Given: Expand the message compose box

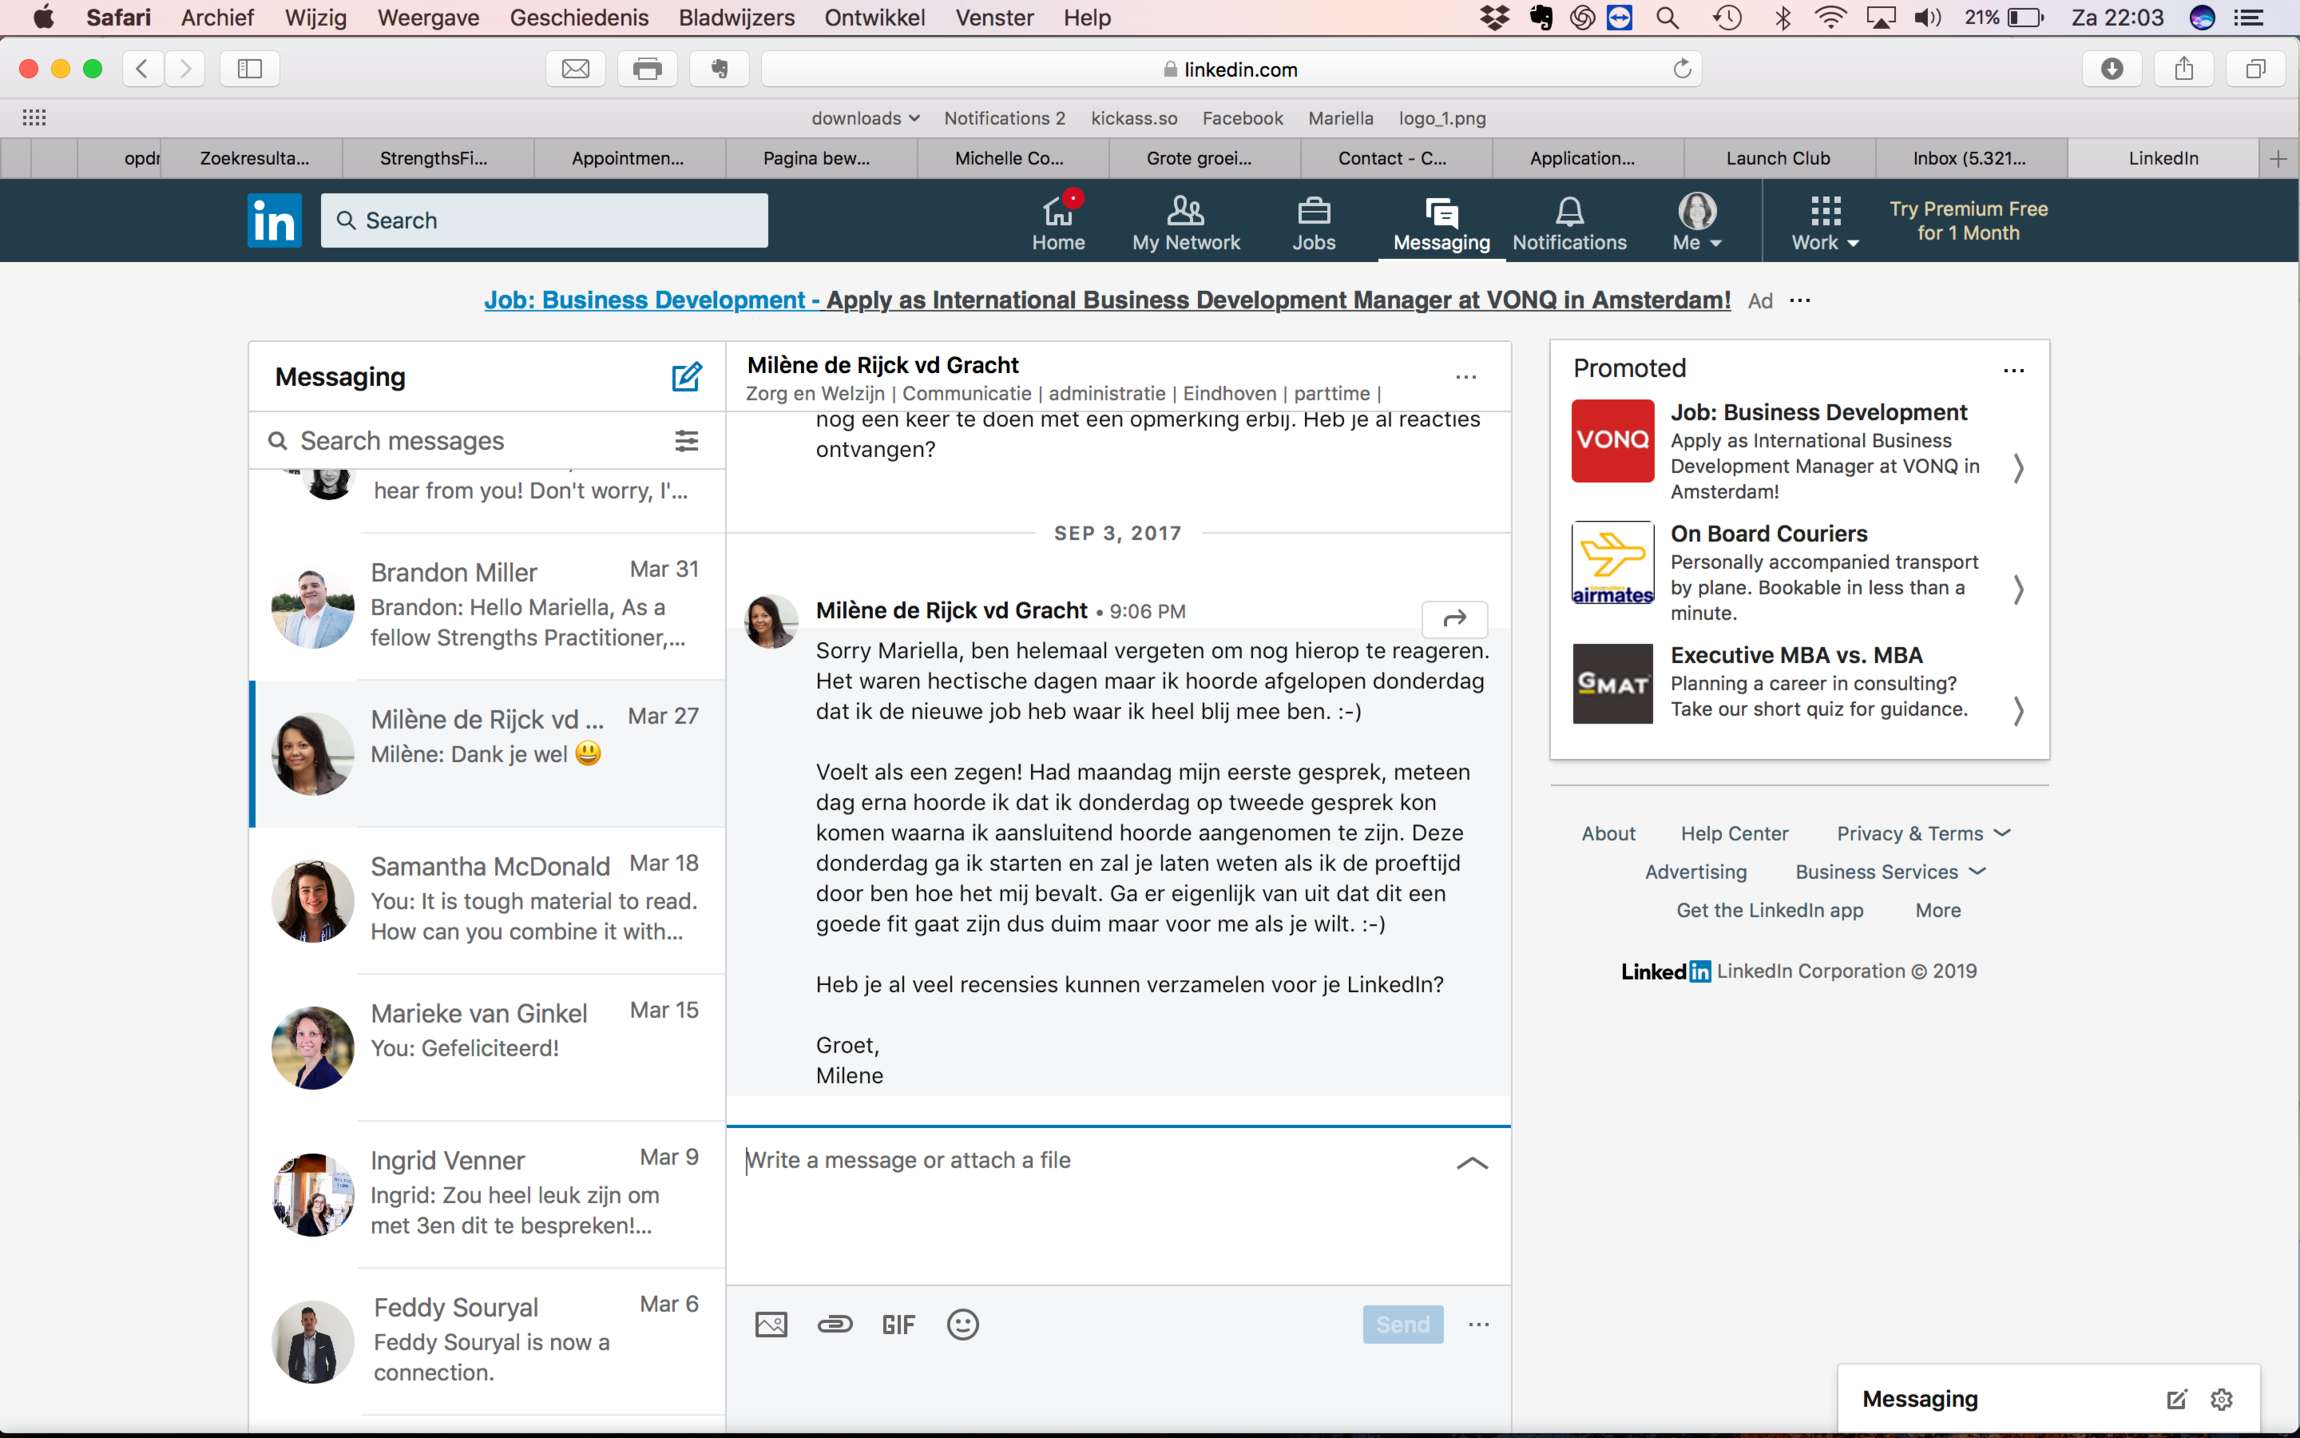Looking at the screenshot, I should tap(1471, 1163).
